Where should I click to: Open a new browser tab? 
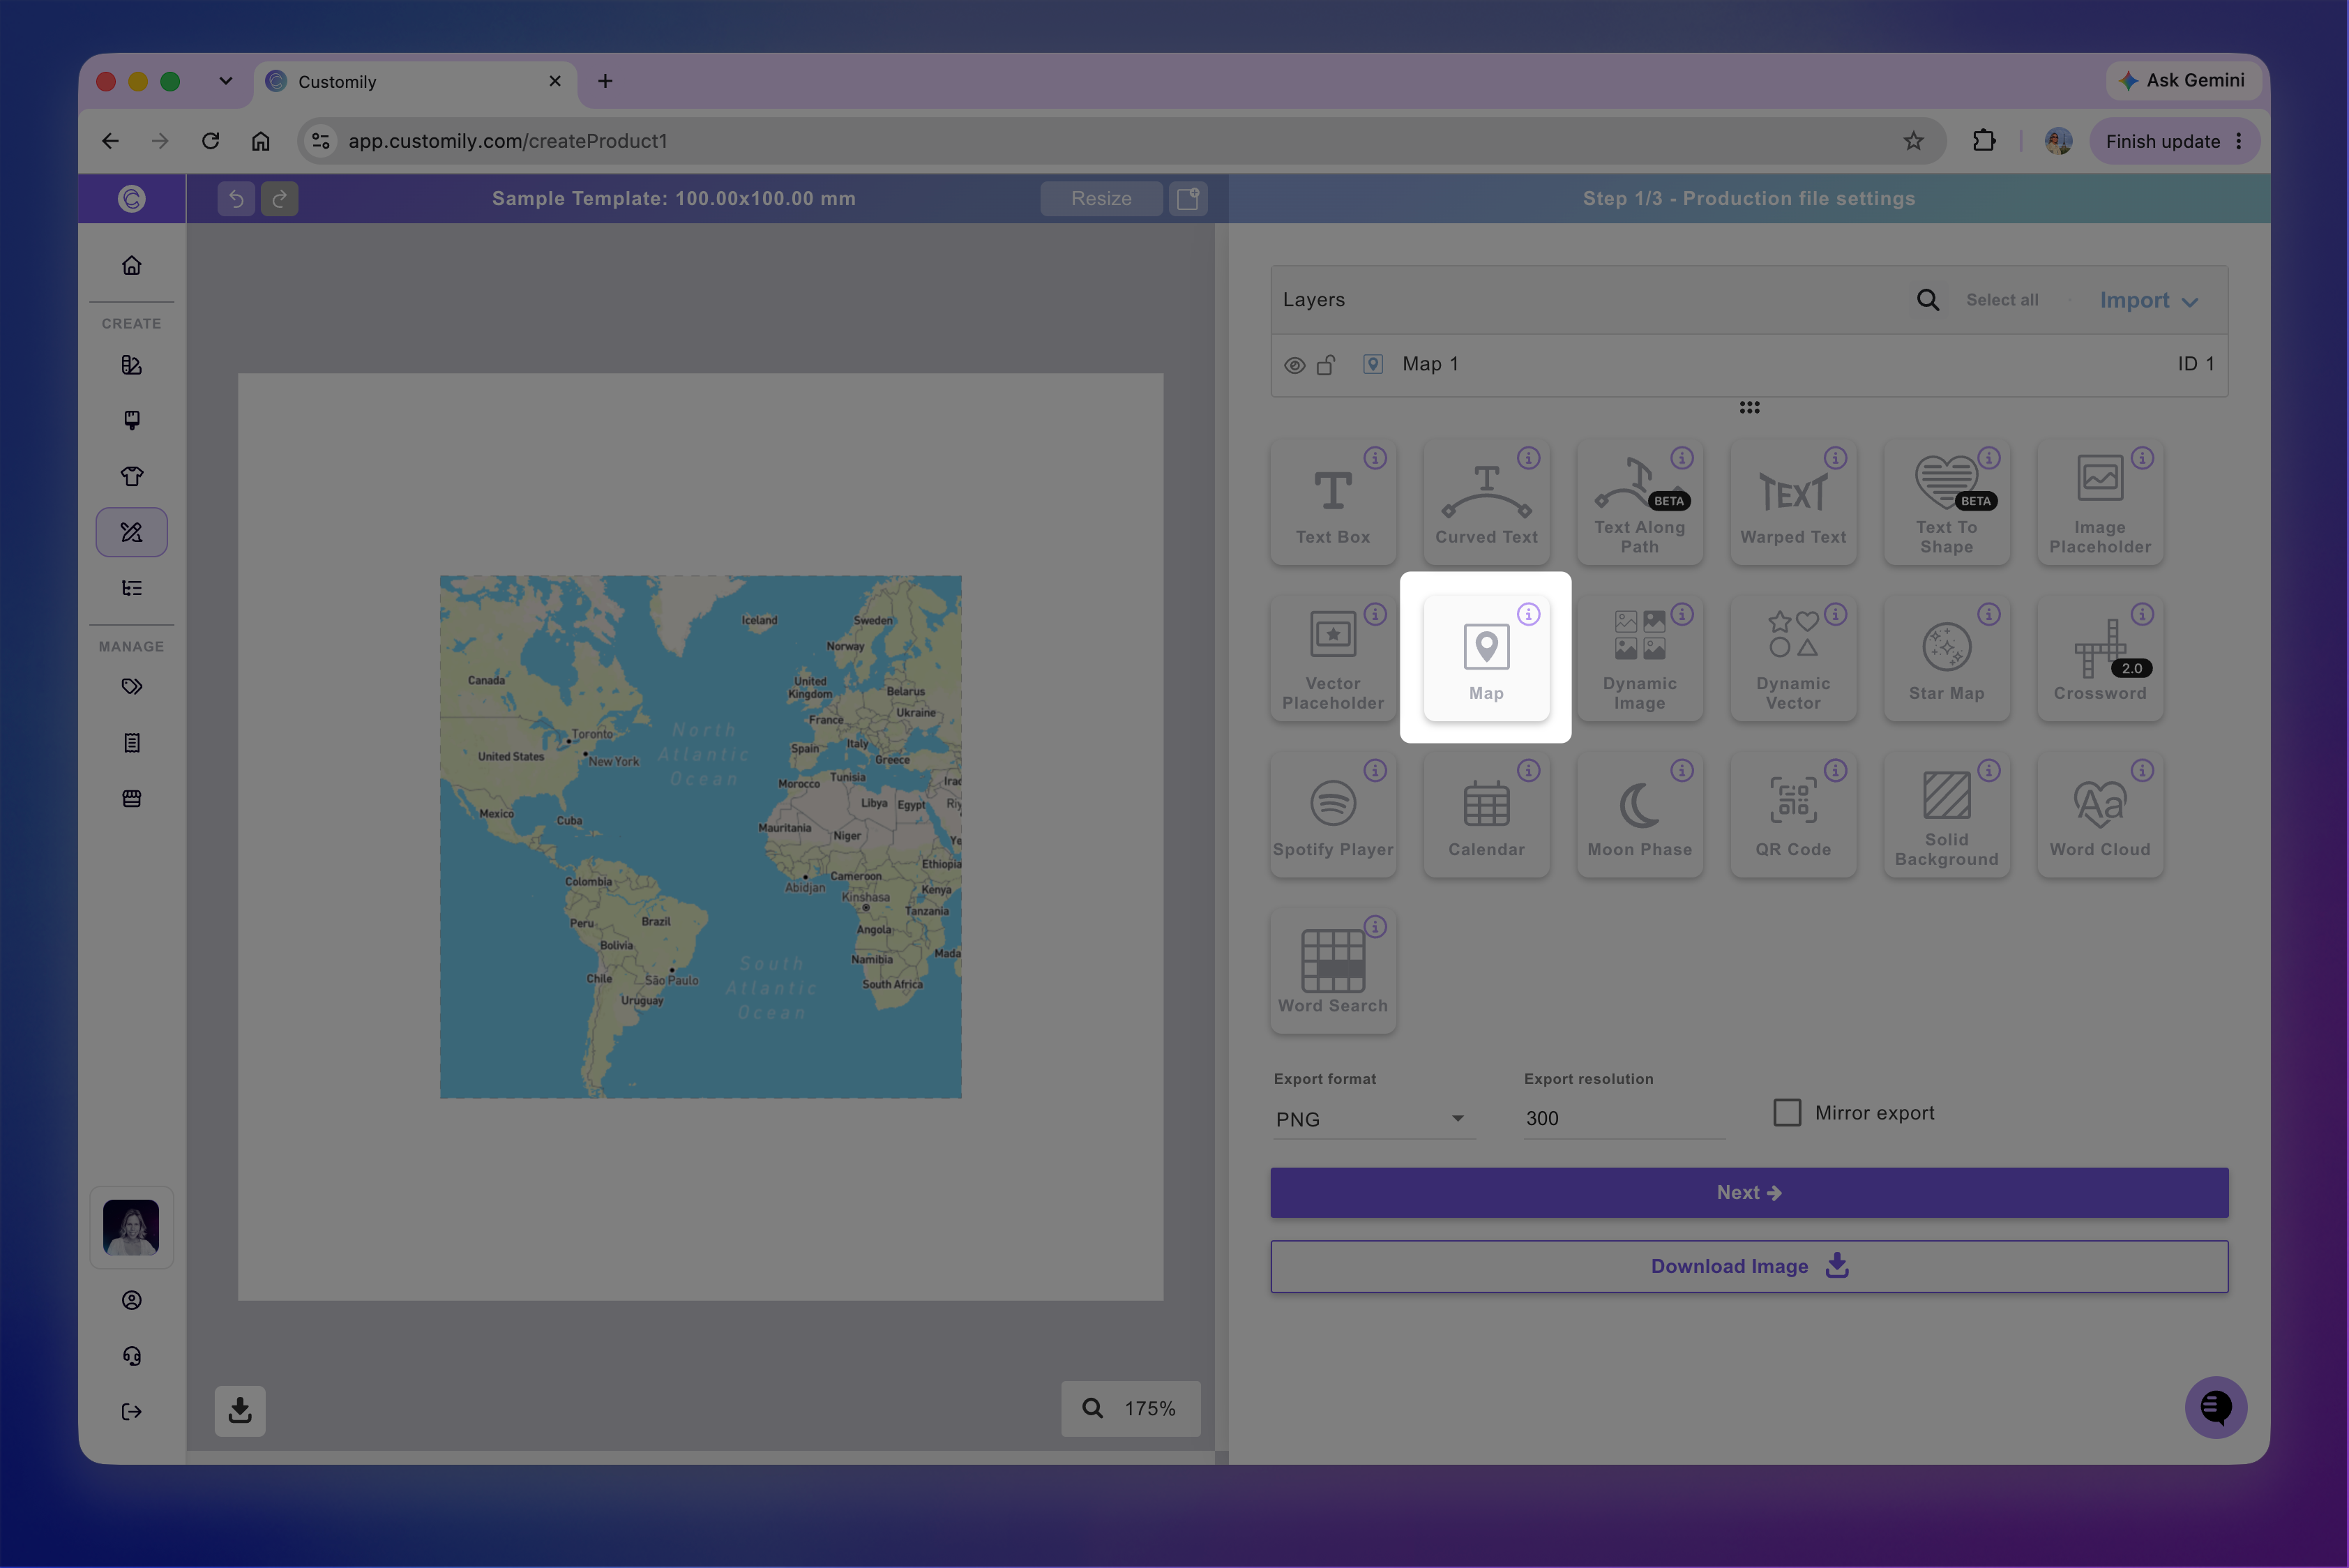pos(605,81)
